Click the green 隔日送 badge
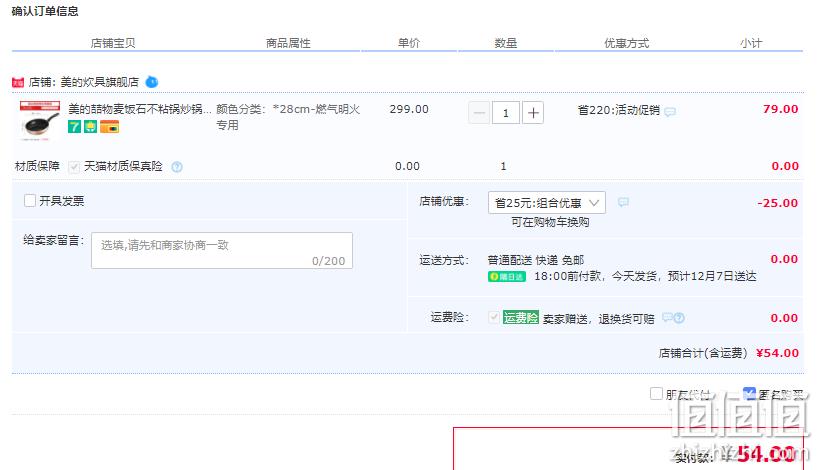The image size is (819, 470). [x=507, y=276]
